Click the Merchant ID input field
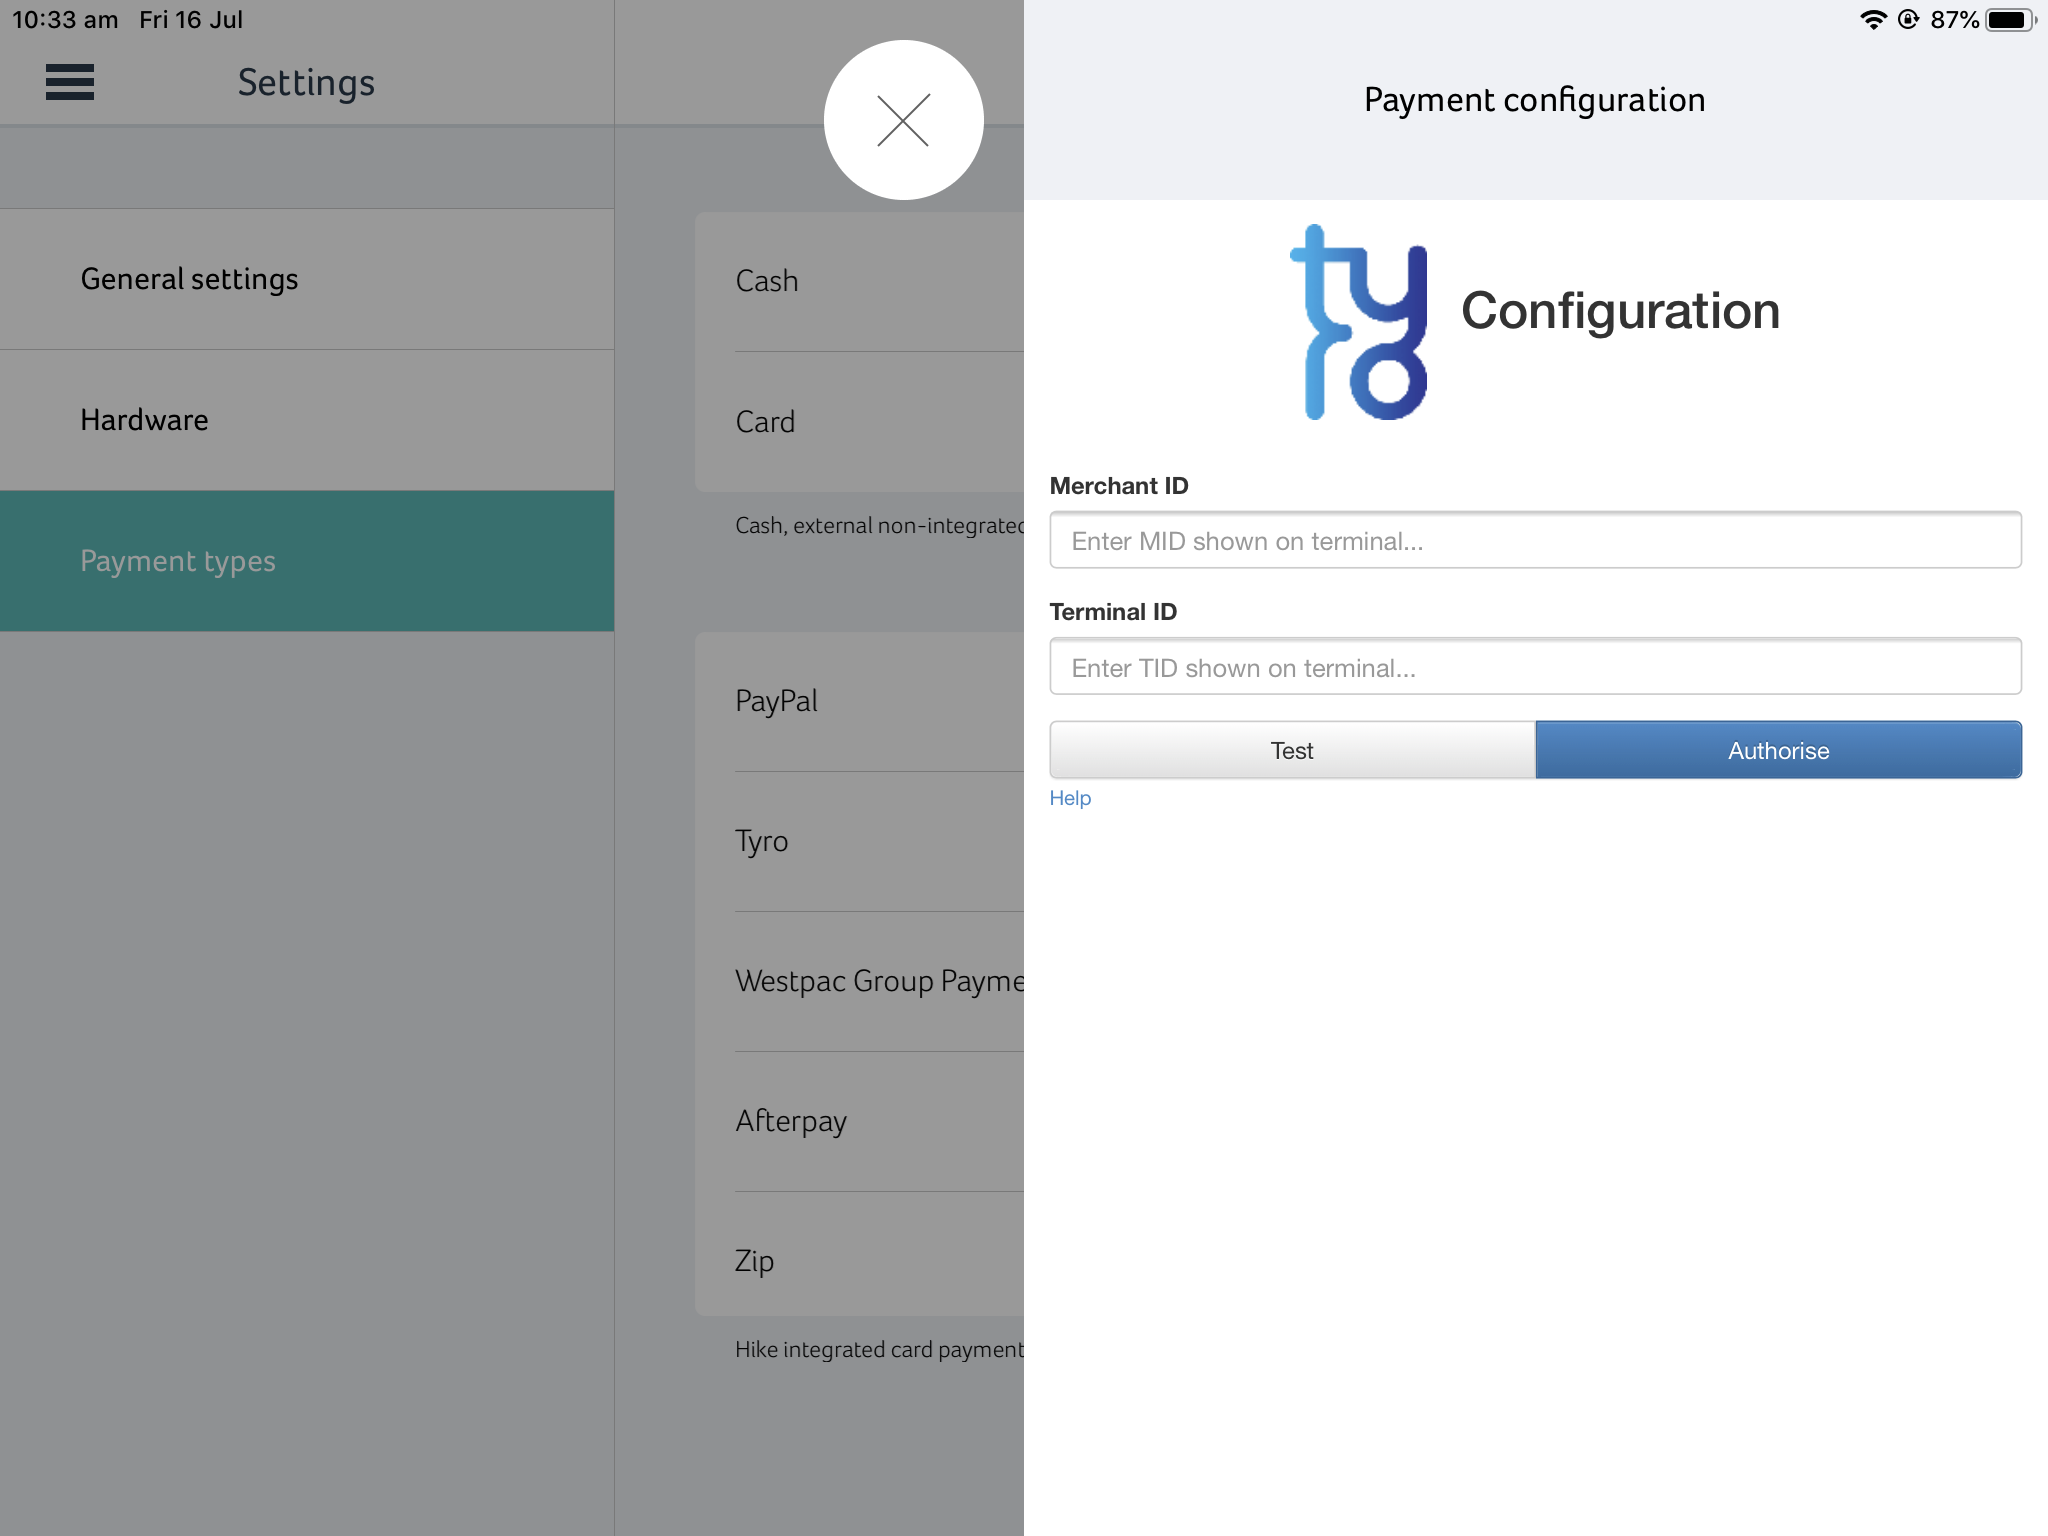The height and width of the screenshot is (1536, 2048). point(1536,540)
